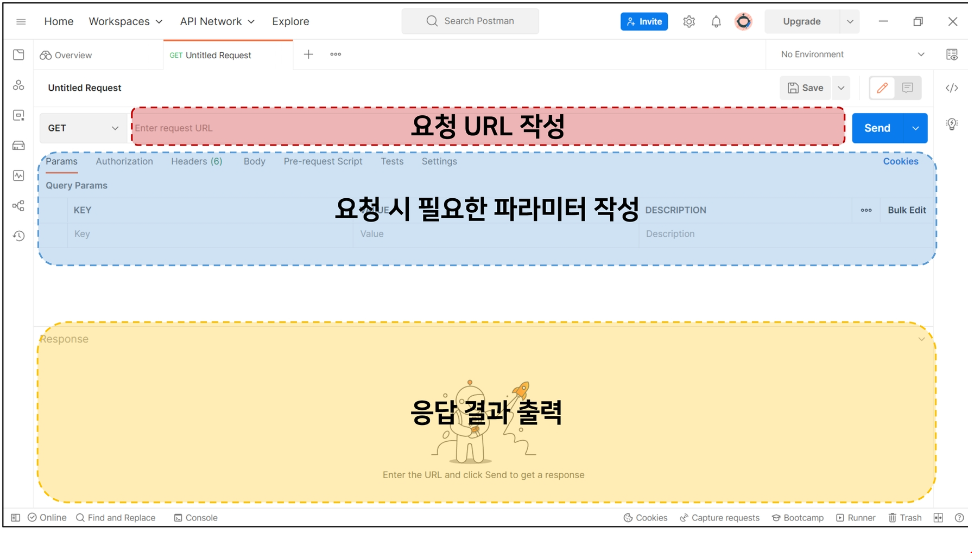Open the Runner in status bar
The image size is (972, 553).
[x=855, y=518]
